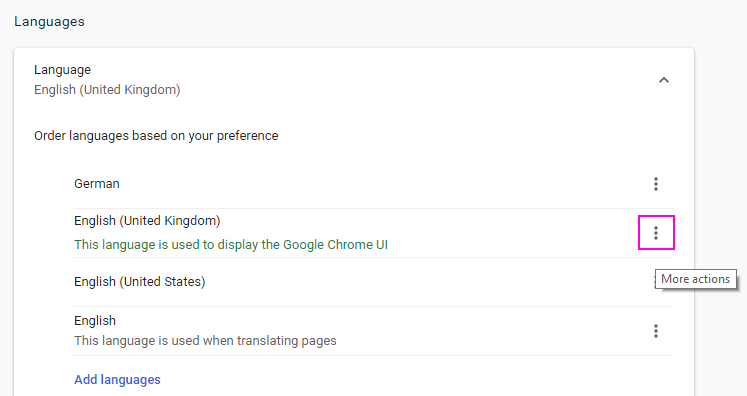Click the green Google Chrome UI note
The height and width of the screenshot is (396, 747).
coord(231,244)
